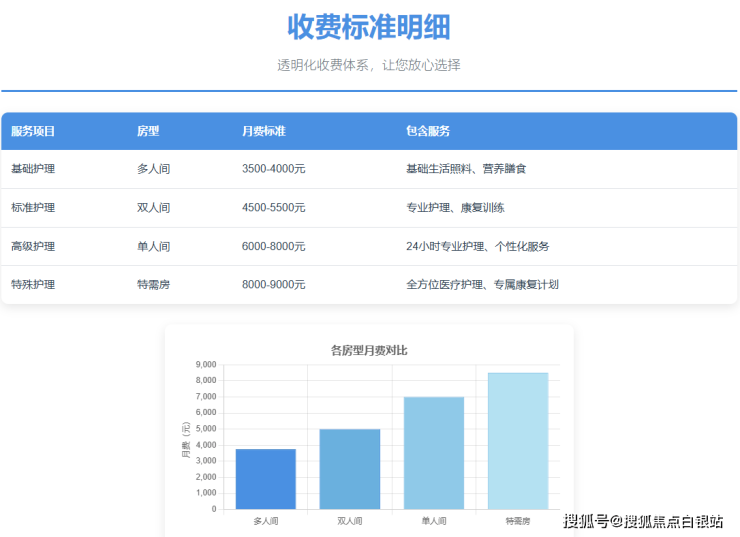Click the 服务项目 column header
The height and width of the screenshot is (537, 740).
pyautogui.click(x=33, y=131)
